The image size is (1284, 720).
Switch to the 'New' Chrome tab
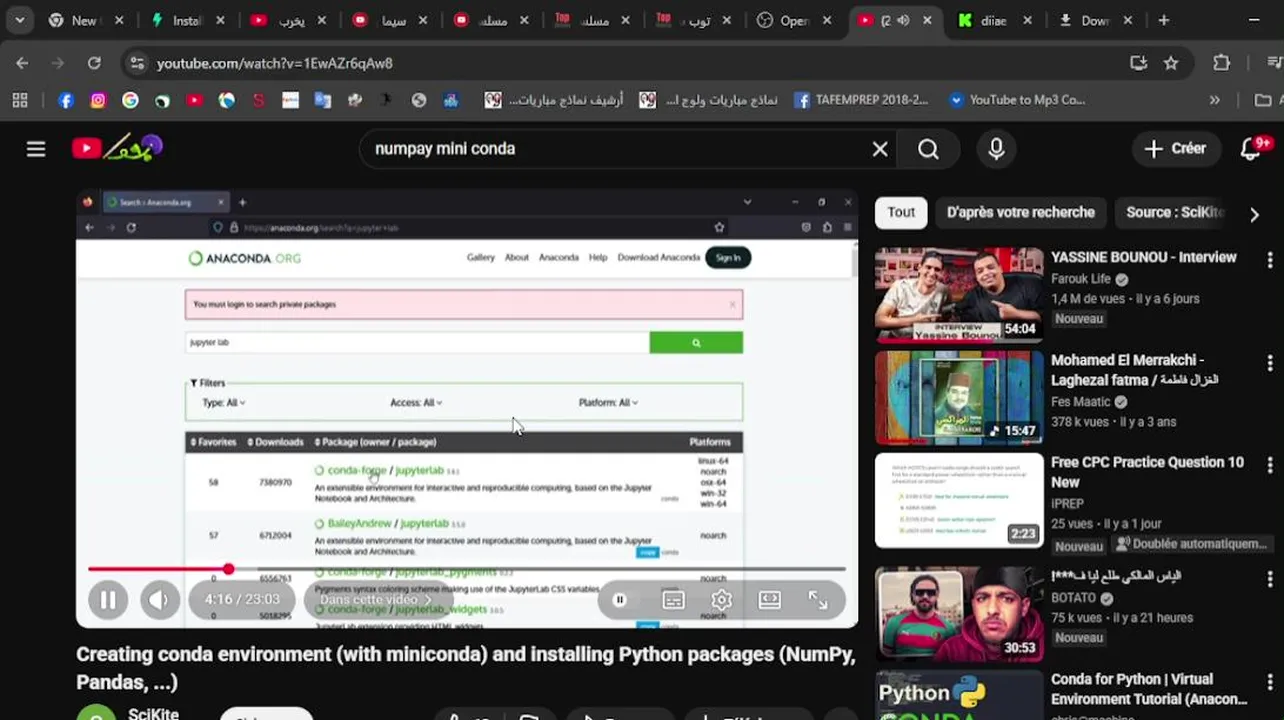tap(85, 20)
